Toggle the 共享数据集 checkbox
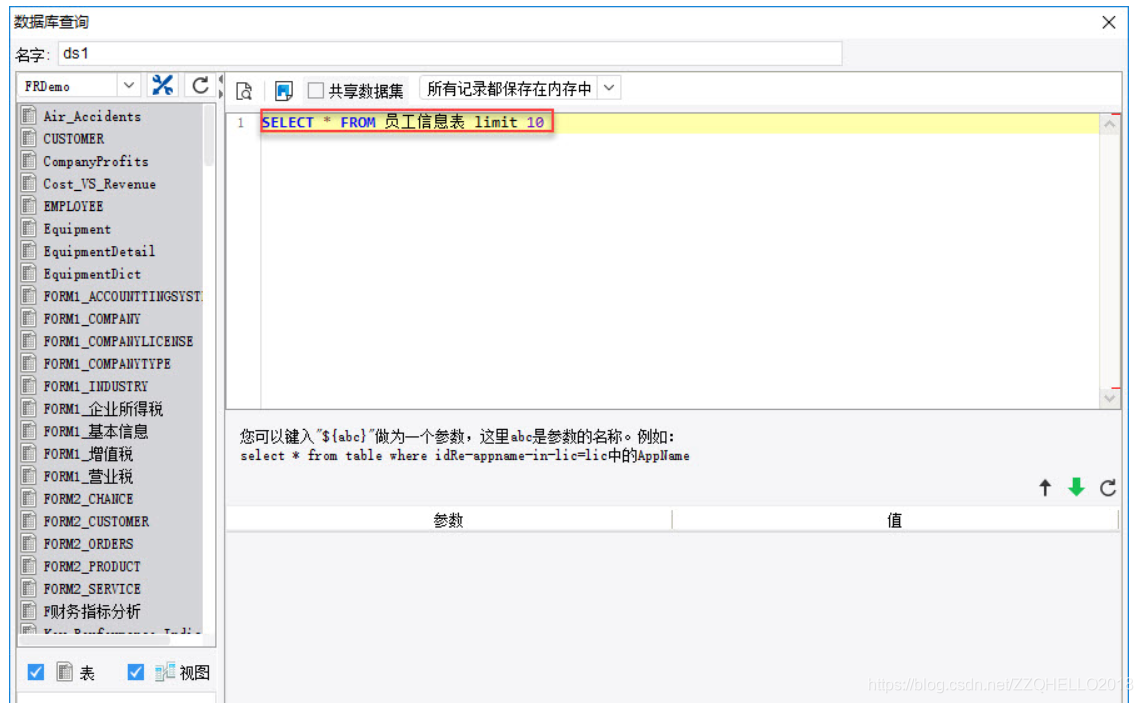Screen dimensions: 1143x703 pyautogui.click(x=315, y=90)
